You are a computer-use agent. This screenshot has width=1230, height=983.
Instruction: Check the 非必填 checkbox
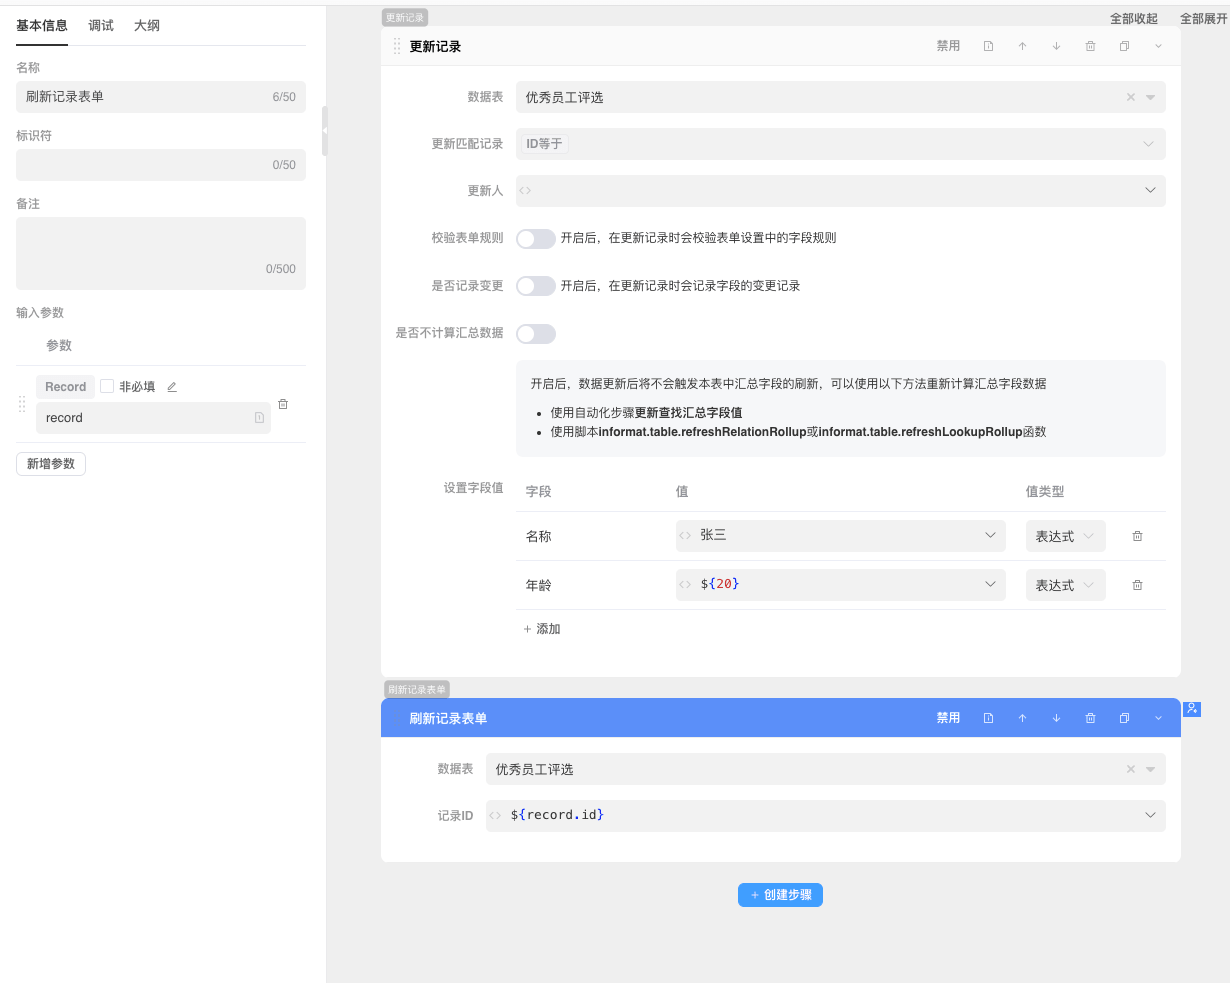pyautogui.click(x=107, y=387)
